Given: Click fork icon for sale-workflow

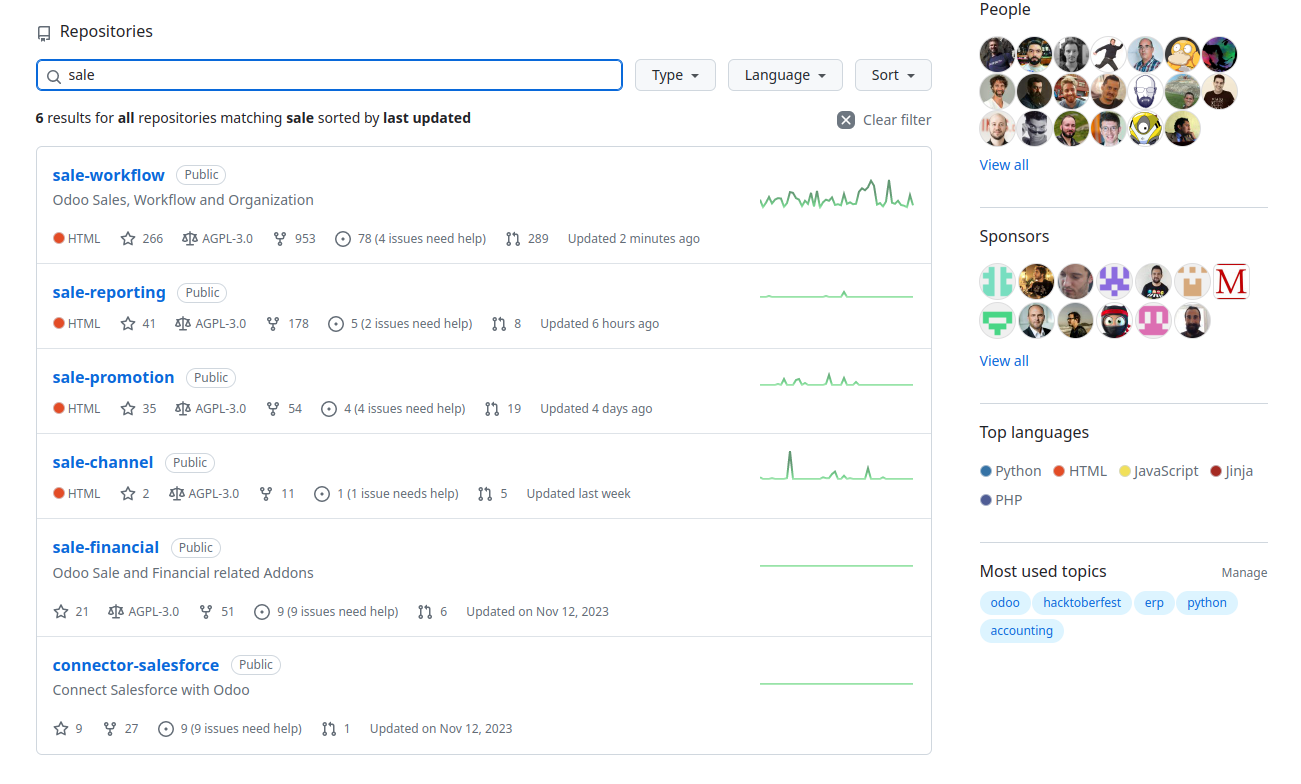Looking at the screenshot, I should (280, 239).
